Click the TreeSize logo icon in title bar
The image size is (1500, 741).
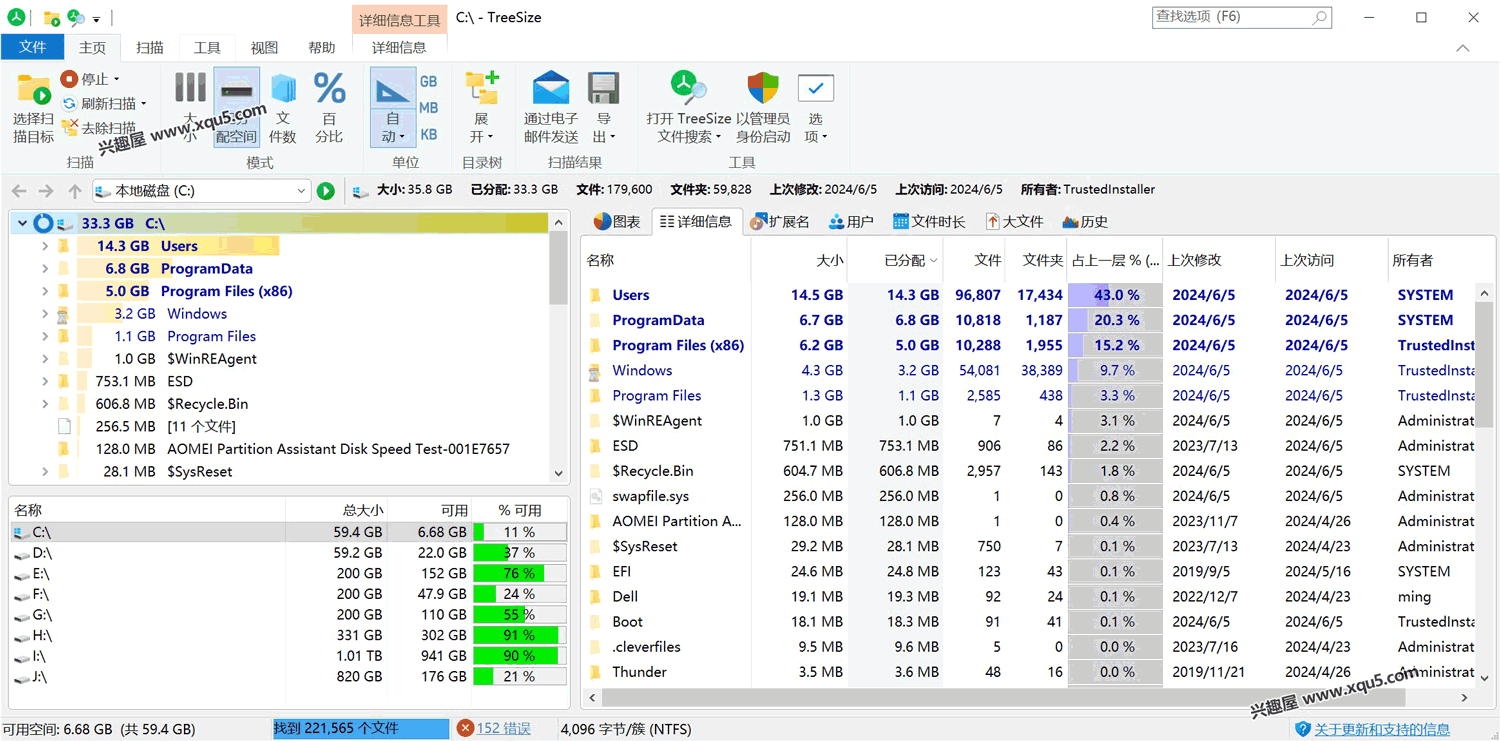(16, 18)
